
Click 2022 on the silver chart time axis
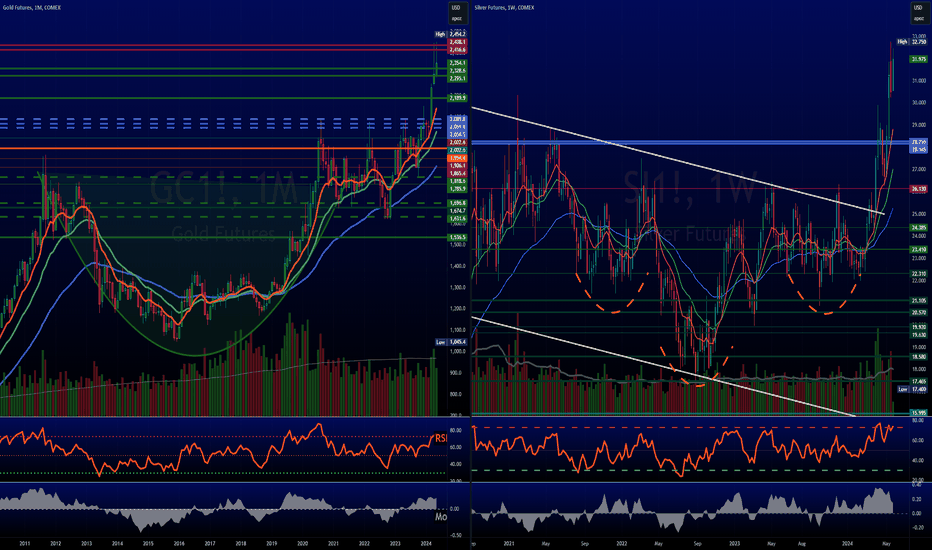tap(622, 543)
